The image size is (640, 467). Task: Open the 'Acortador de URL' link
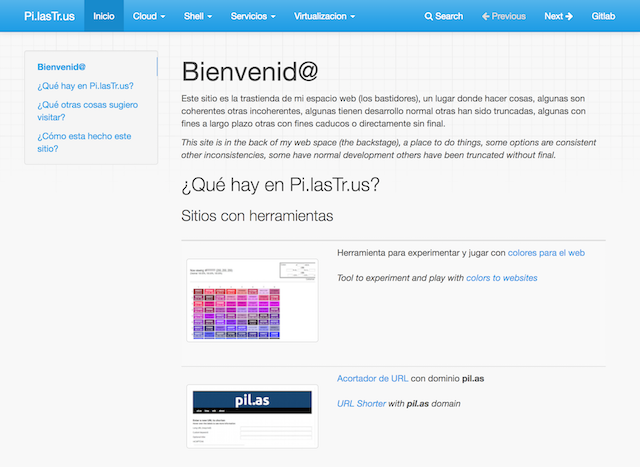(372, 379)
